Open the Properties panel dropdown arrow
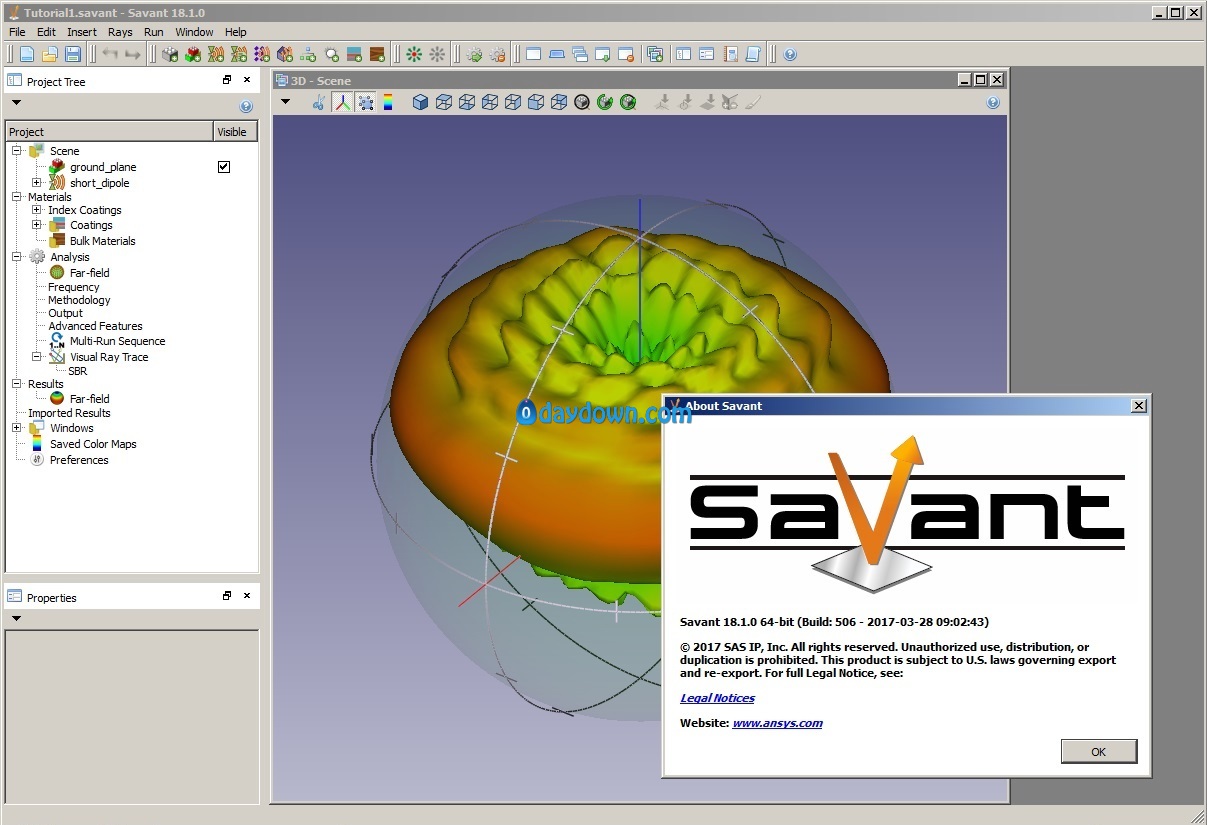 [x=16, y=618]
